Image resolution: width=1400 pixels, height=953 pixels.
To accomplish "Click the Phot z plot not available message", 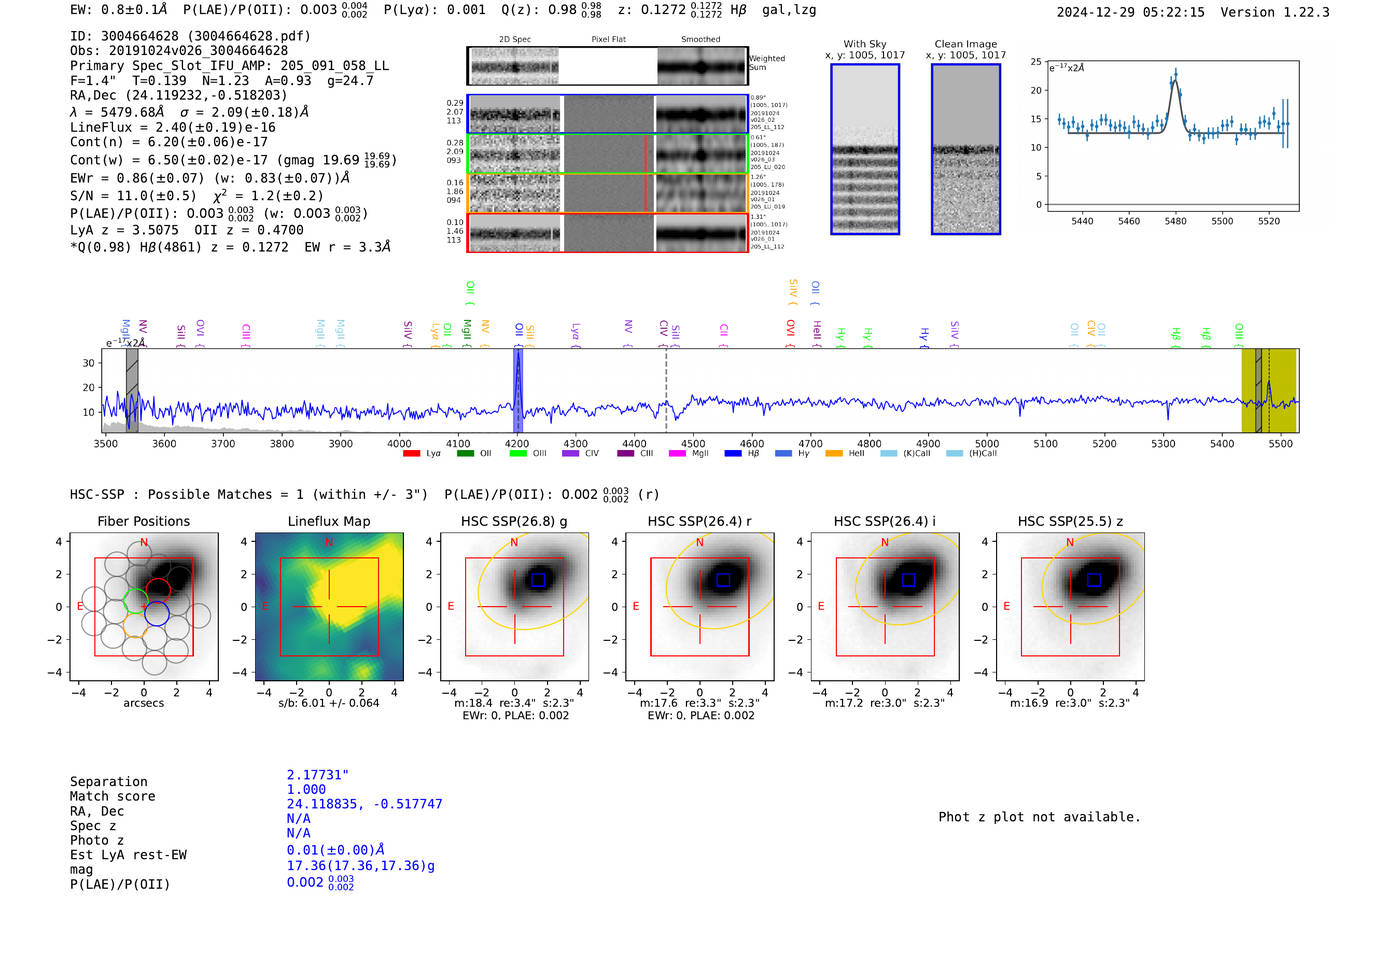I will point(1039,817).
